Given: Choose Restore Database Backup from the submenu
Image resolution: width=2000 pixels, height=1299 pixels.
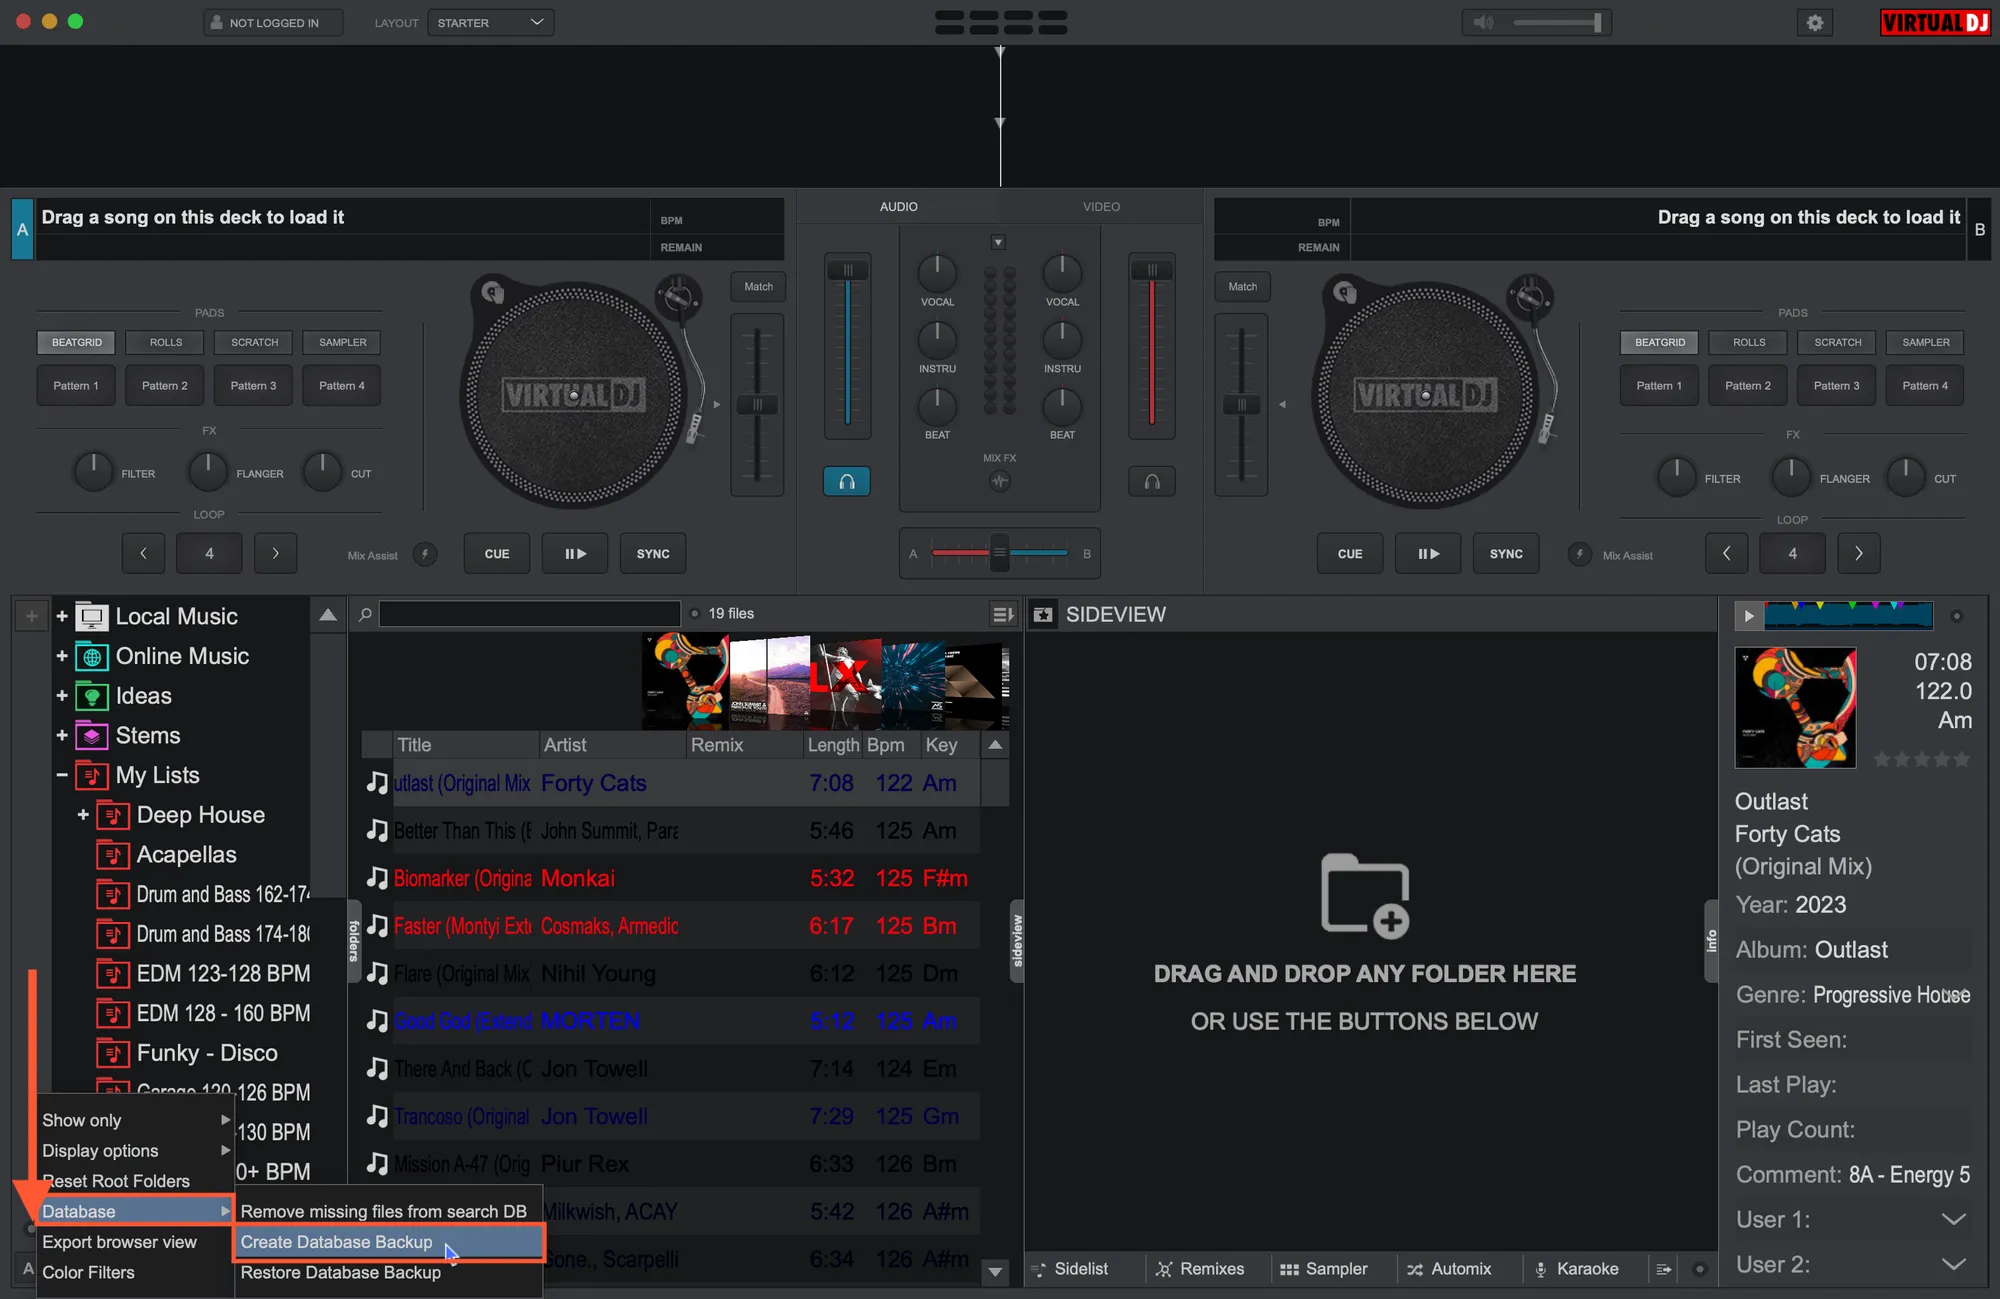Looking at the screenshot, I should tap(340, 1272).
